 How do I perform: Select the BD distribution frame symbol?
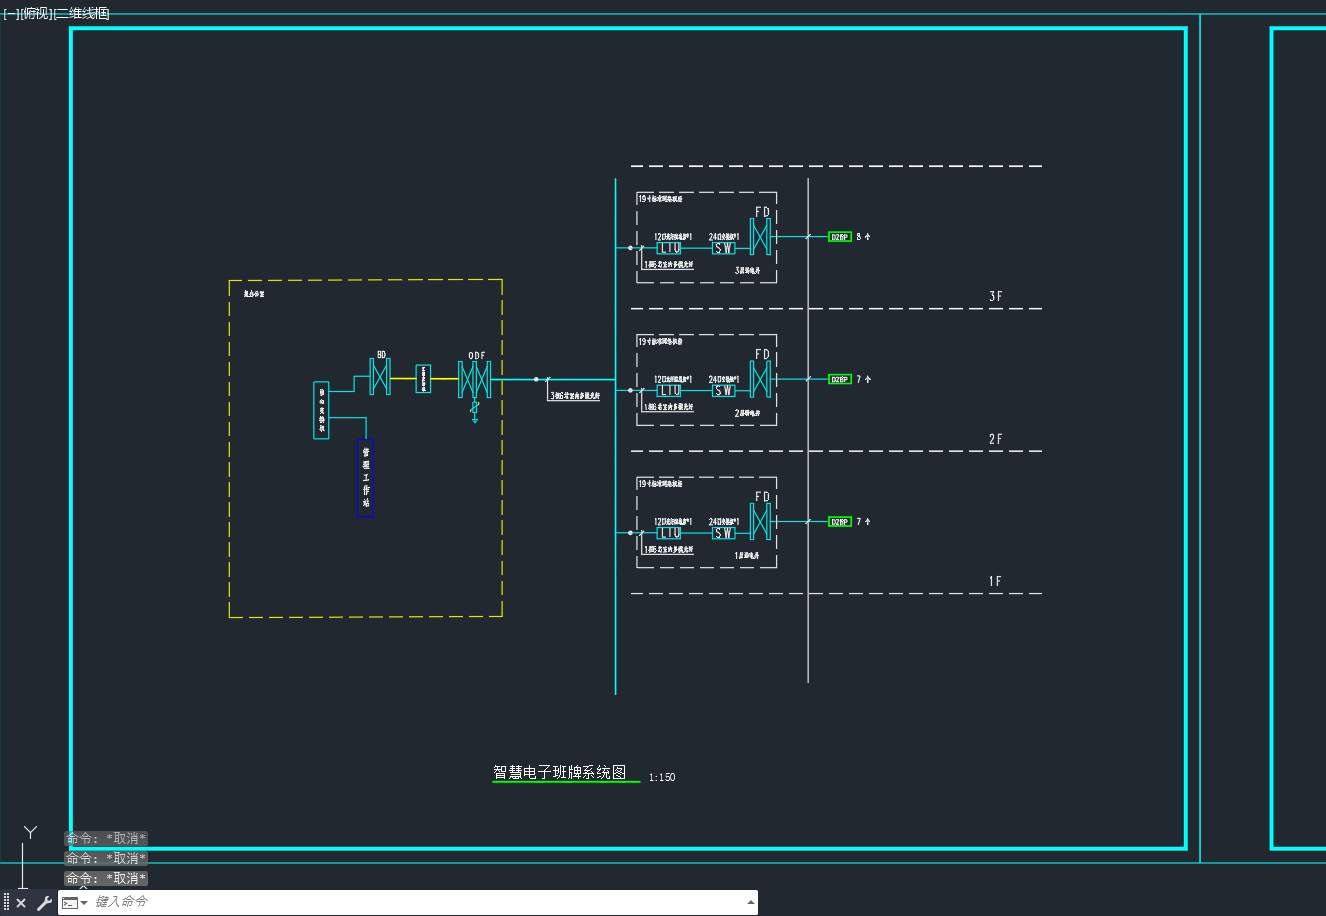tap(380, 378)
